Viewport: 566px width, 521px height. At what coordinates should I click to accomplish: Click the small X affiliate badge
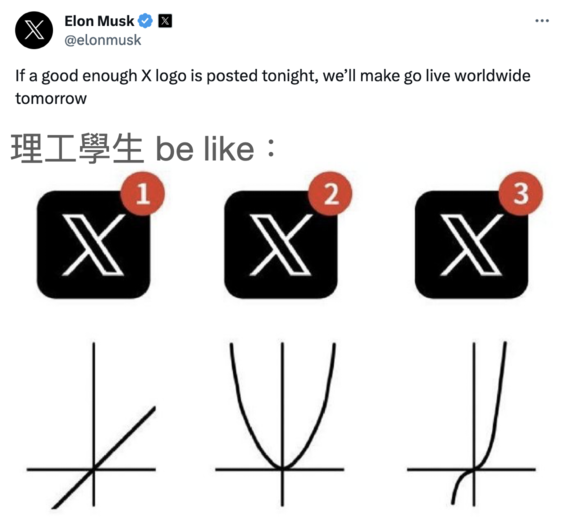click(165, 21)
